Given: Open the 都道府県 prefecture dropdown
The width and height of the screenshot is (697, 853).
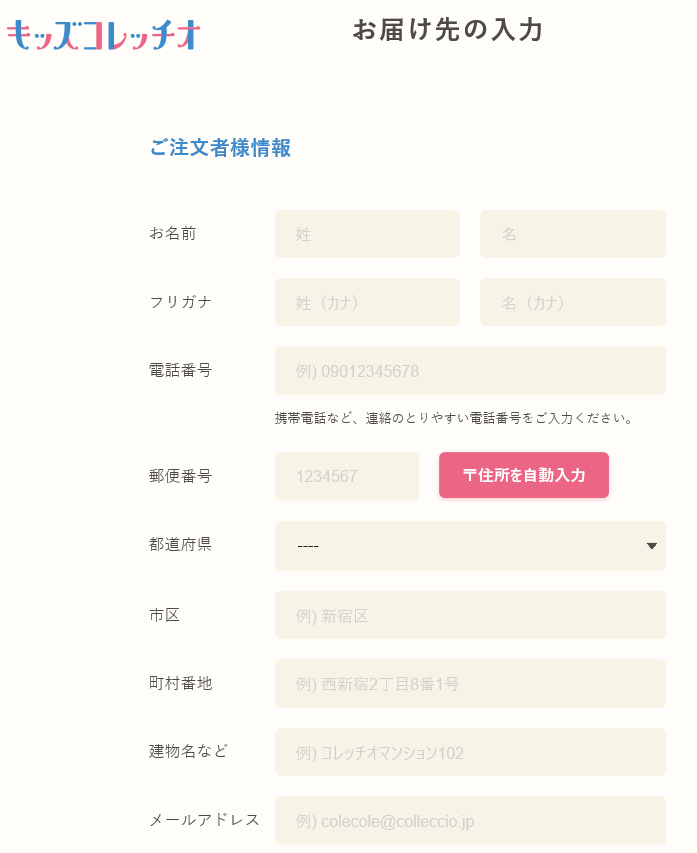Looking at the screenshot, I should coord(470,546).
